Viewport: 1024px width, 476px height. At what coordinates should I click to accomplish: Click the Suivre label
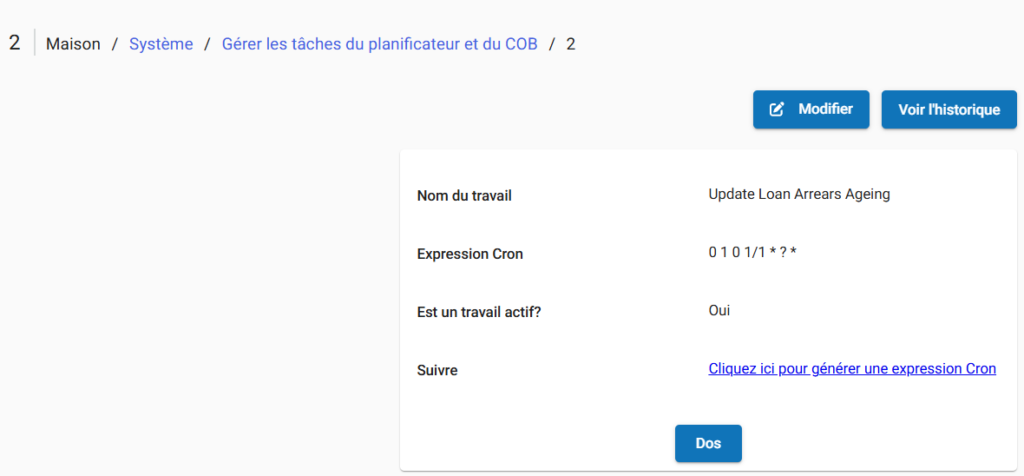tap(437, 370)
